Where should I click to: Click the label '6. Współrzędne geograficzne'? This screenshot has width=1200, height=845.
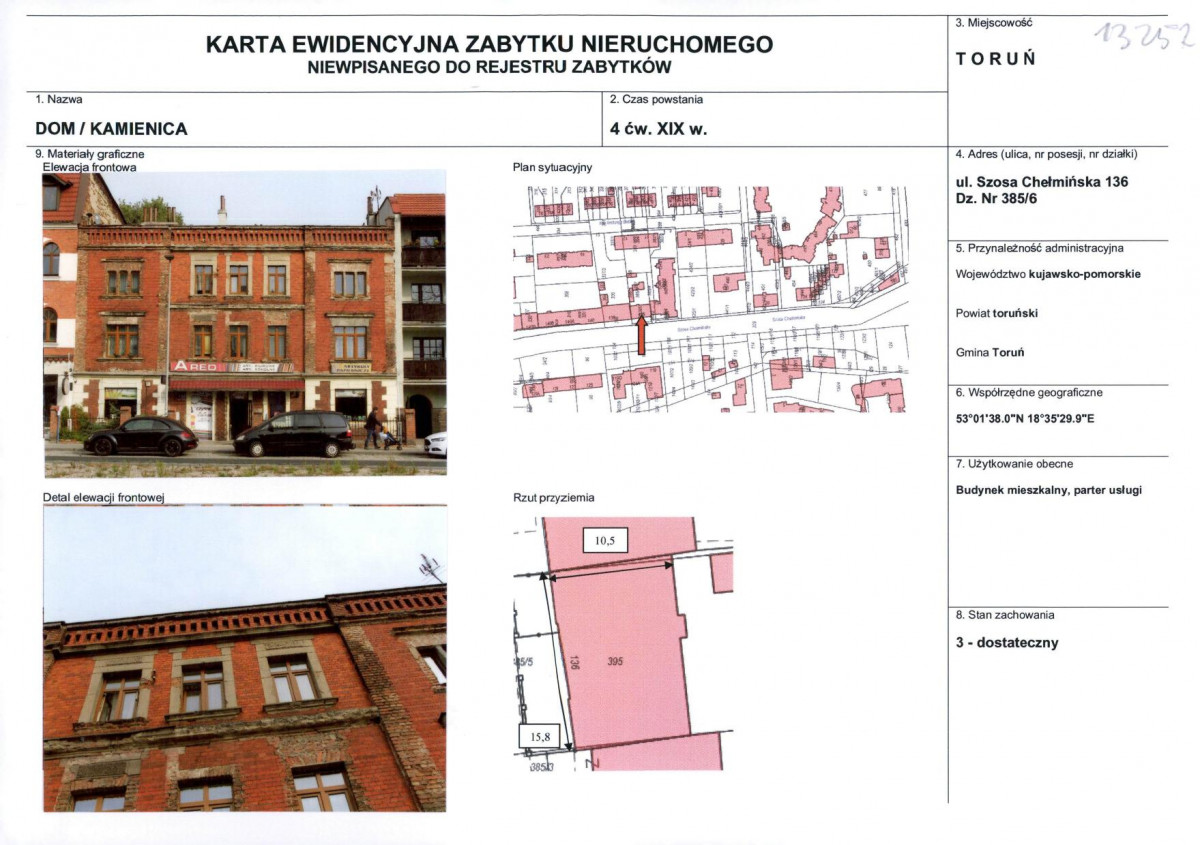(1029, 393)
